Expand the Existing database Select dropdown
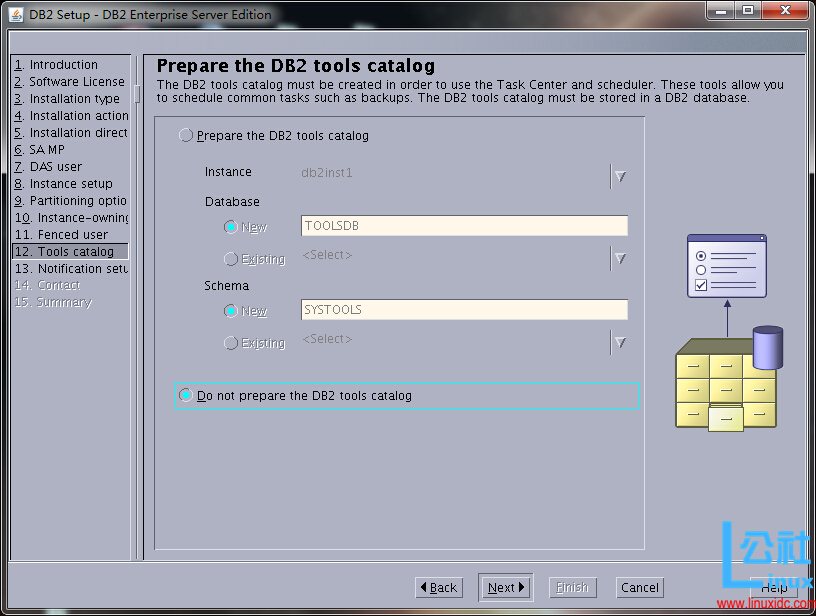Image resolution: width=816 pixels, height=616 pixels. tap(619, 258)
